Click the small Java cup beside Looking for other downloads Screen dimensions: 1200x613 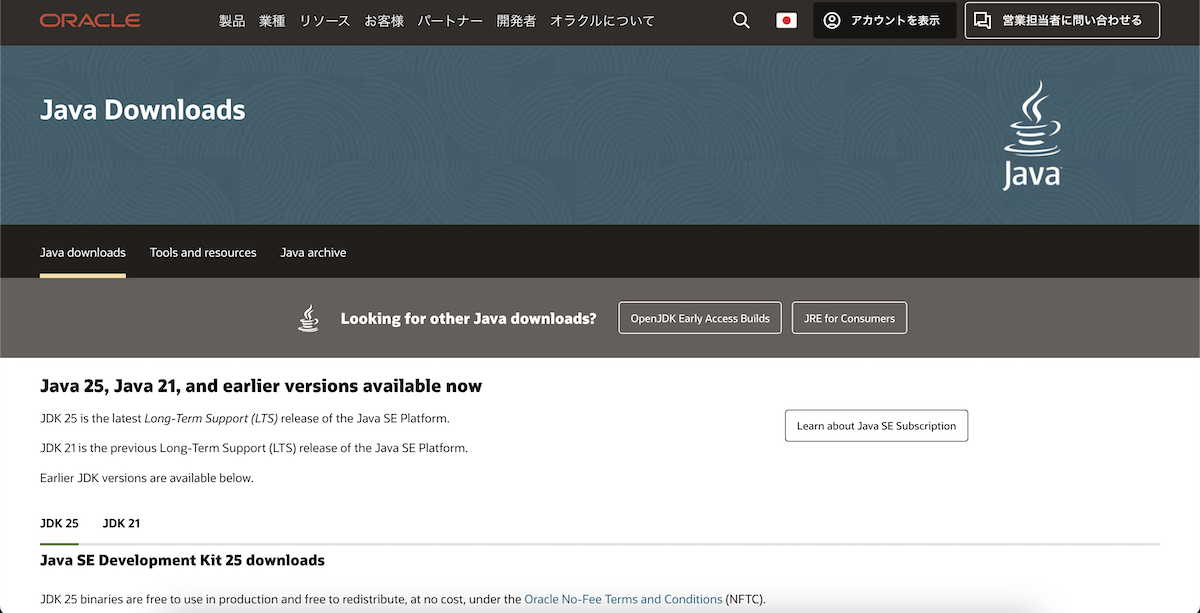[308, 317]
